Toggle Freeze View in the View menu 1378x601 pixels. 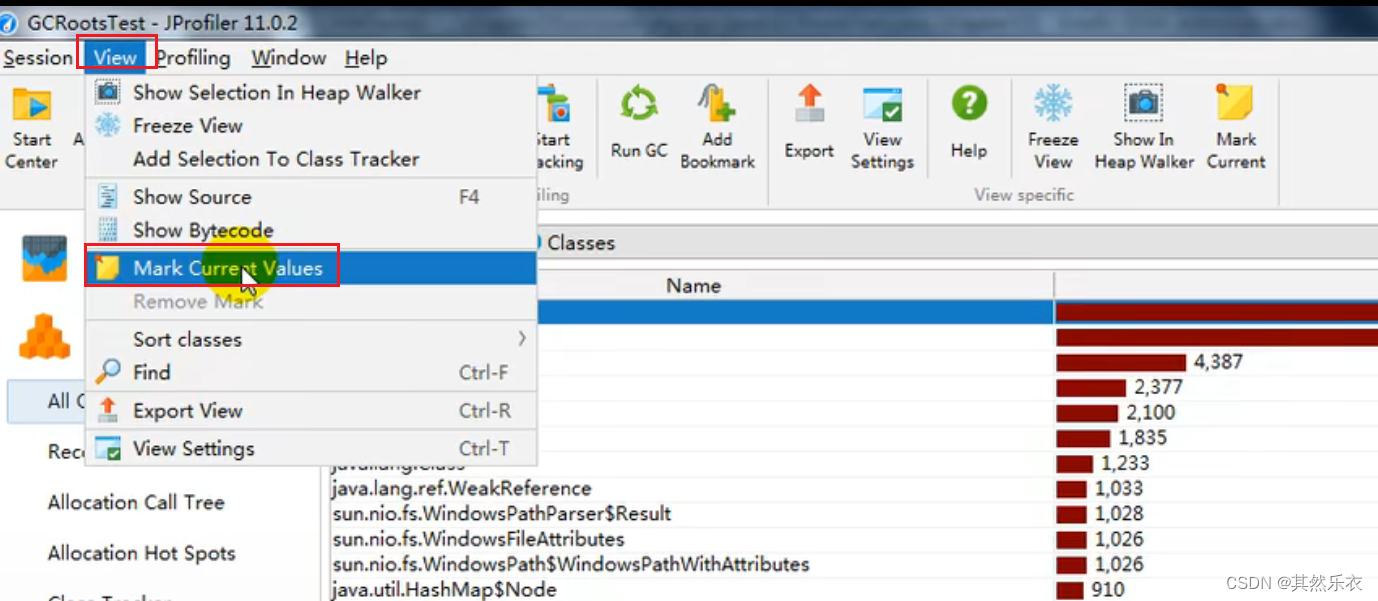pos(190,125)
